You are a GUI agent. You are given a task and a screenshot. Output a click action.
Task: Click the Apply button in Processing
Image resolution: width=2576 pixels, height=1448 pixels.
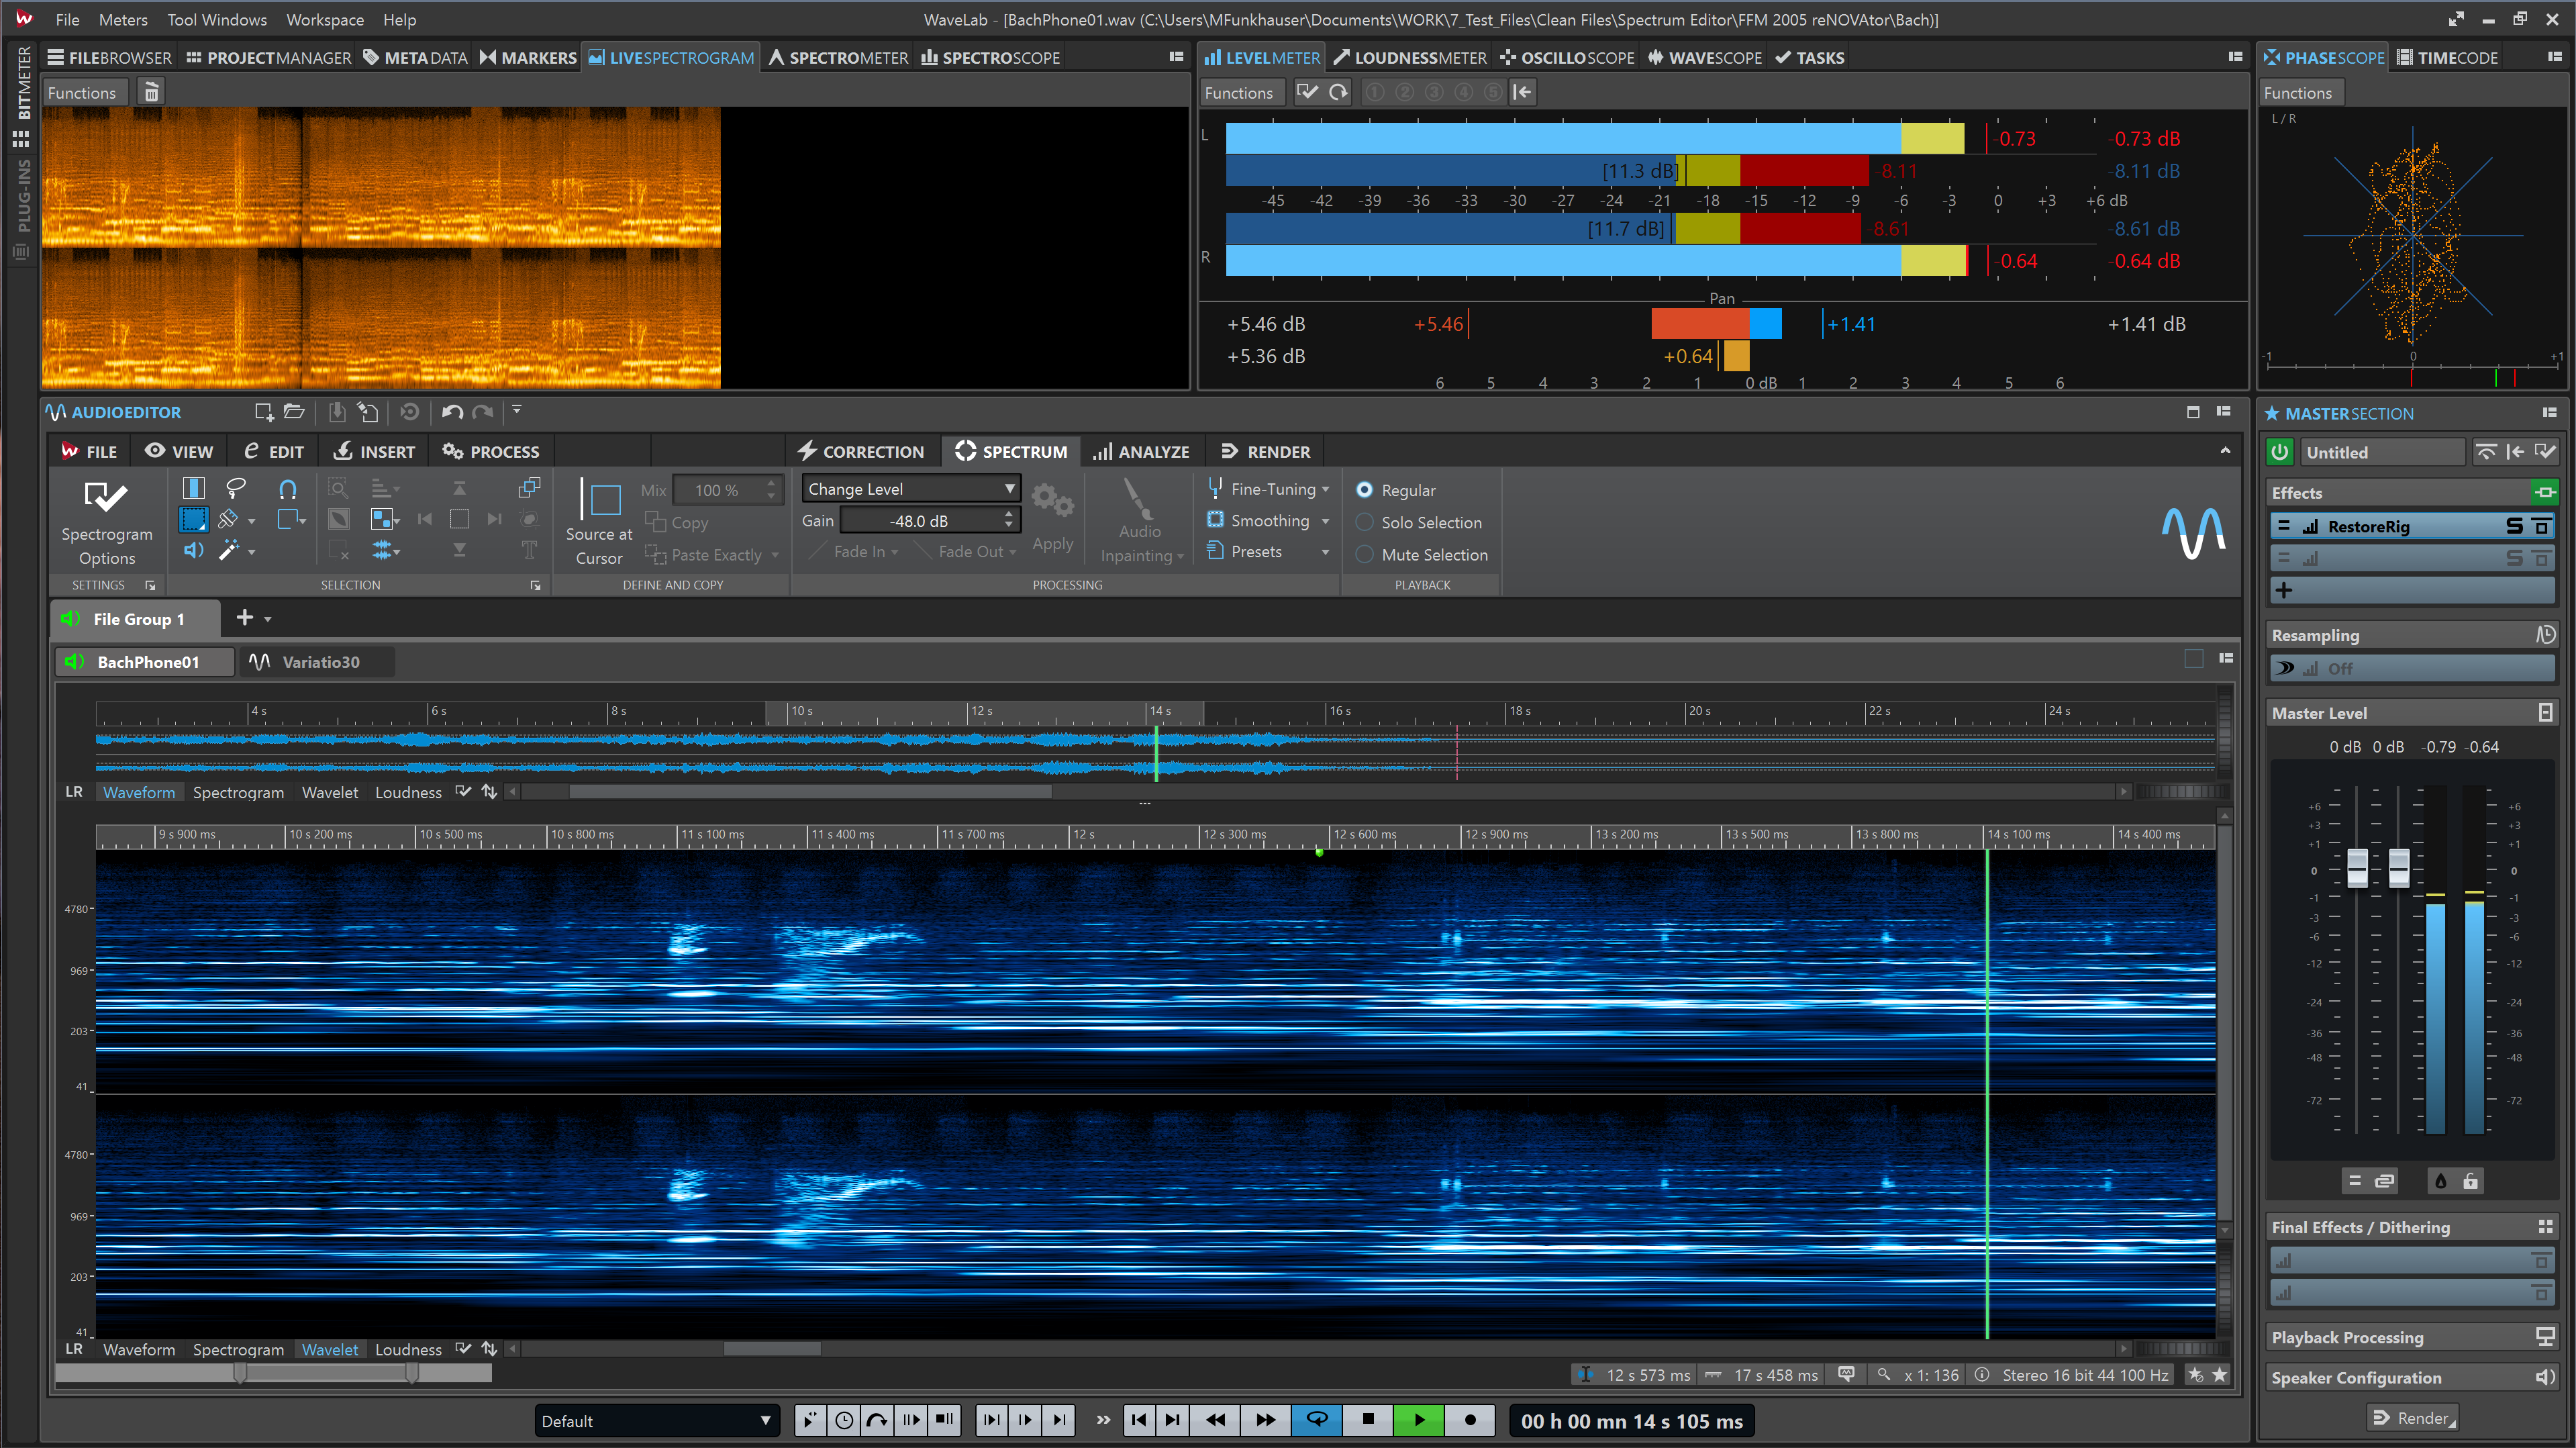pos(1052,518)
